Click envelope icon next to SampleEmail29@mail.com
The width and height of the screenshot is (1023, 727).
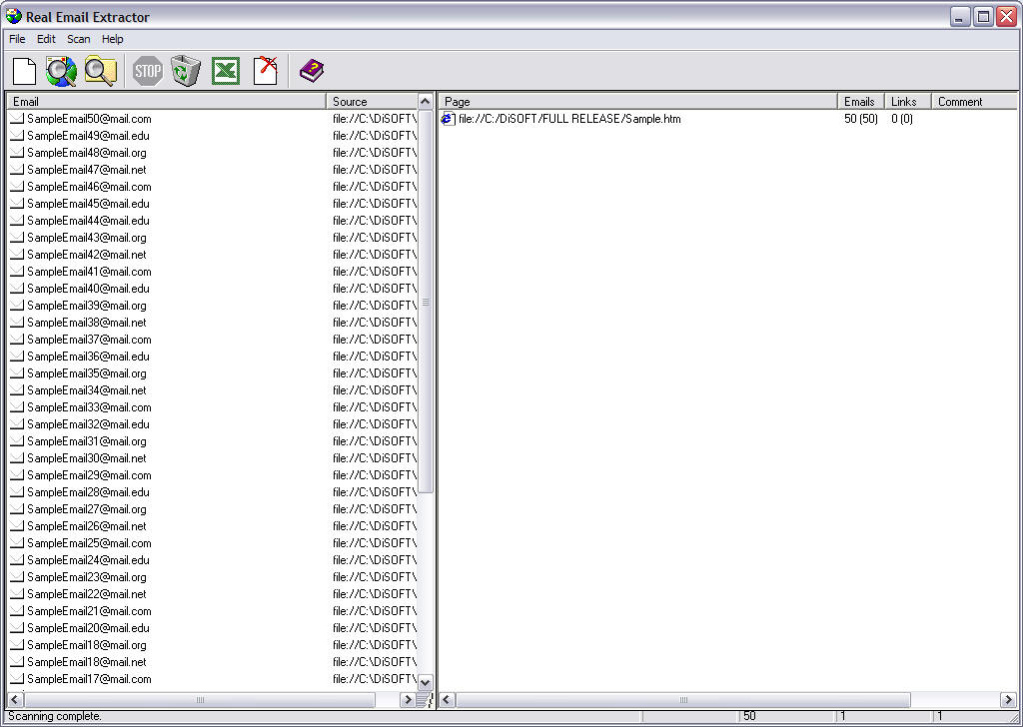(x=17, y=475)
